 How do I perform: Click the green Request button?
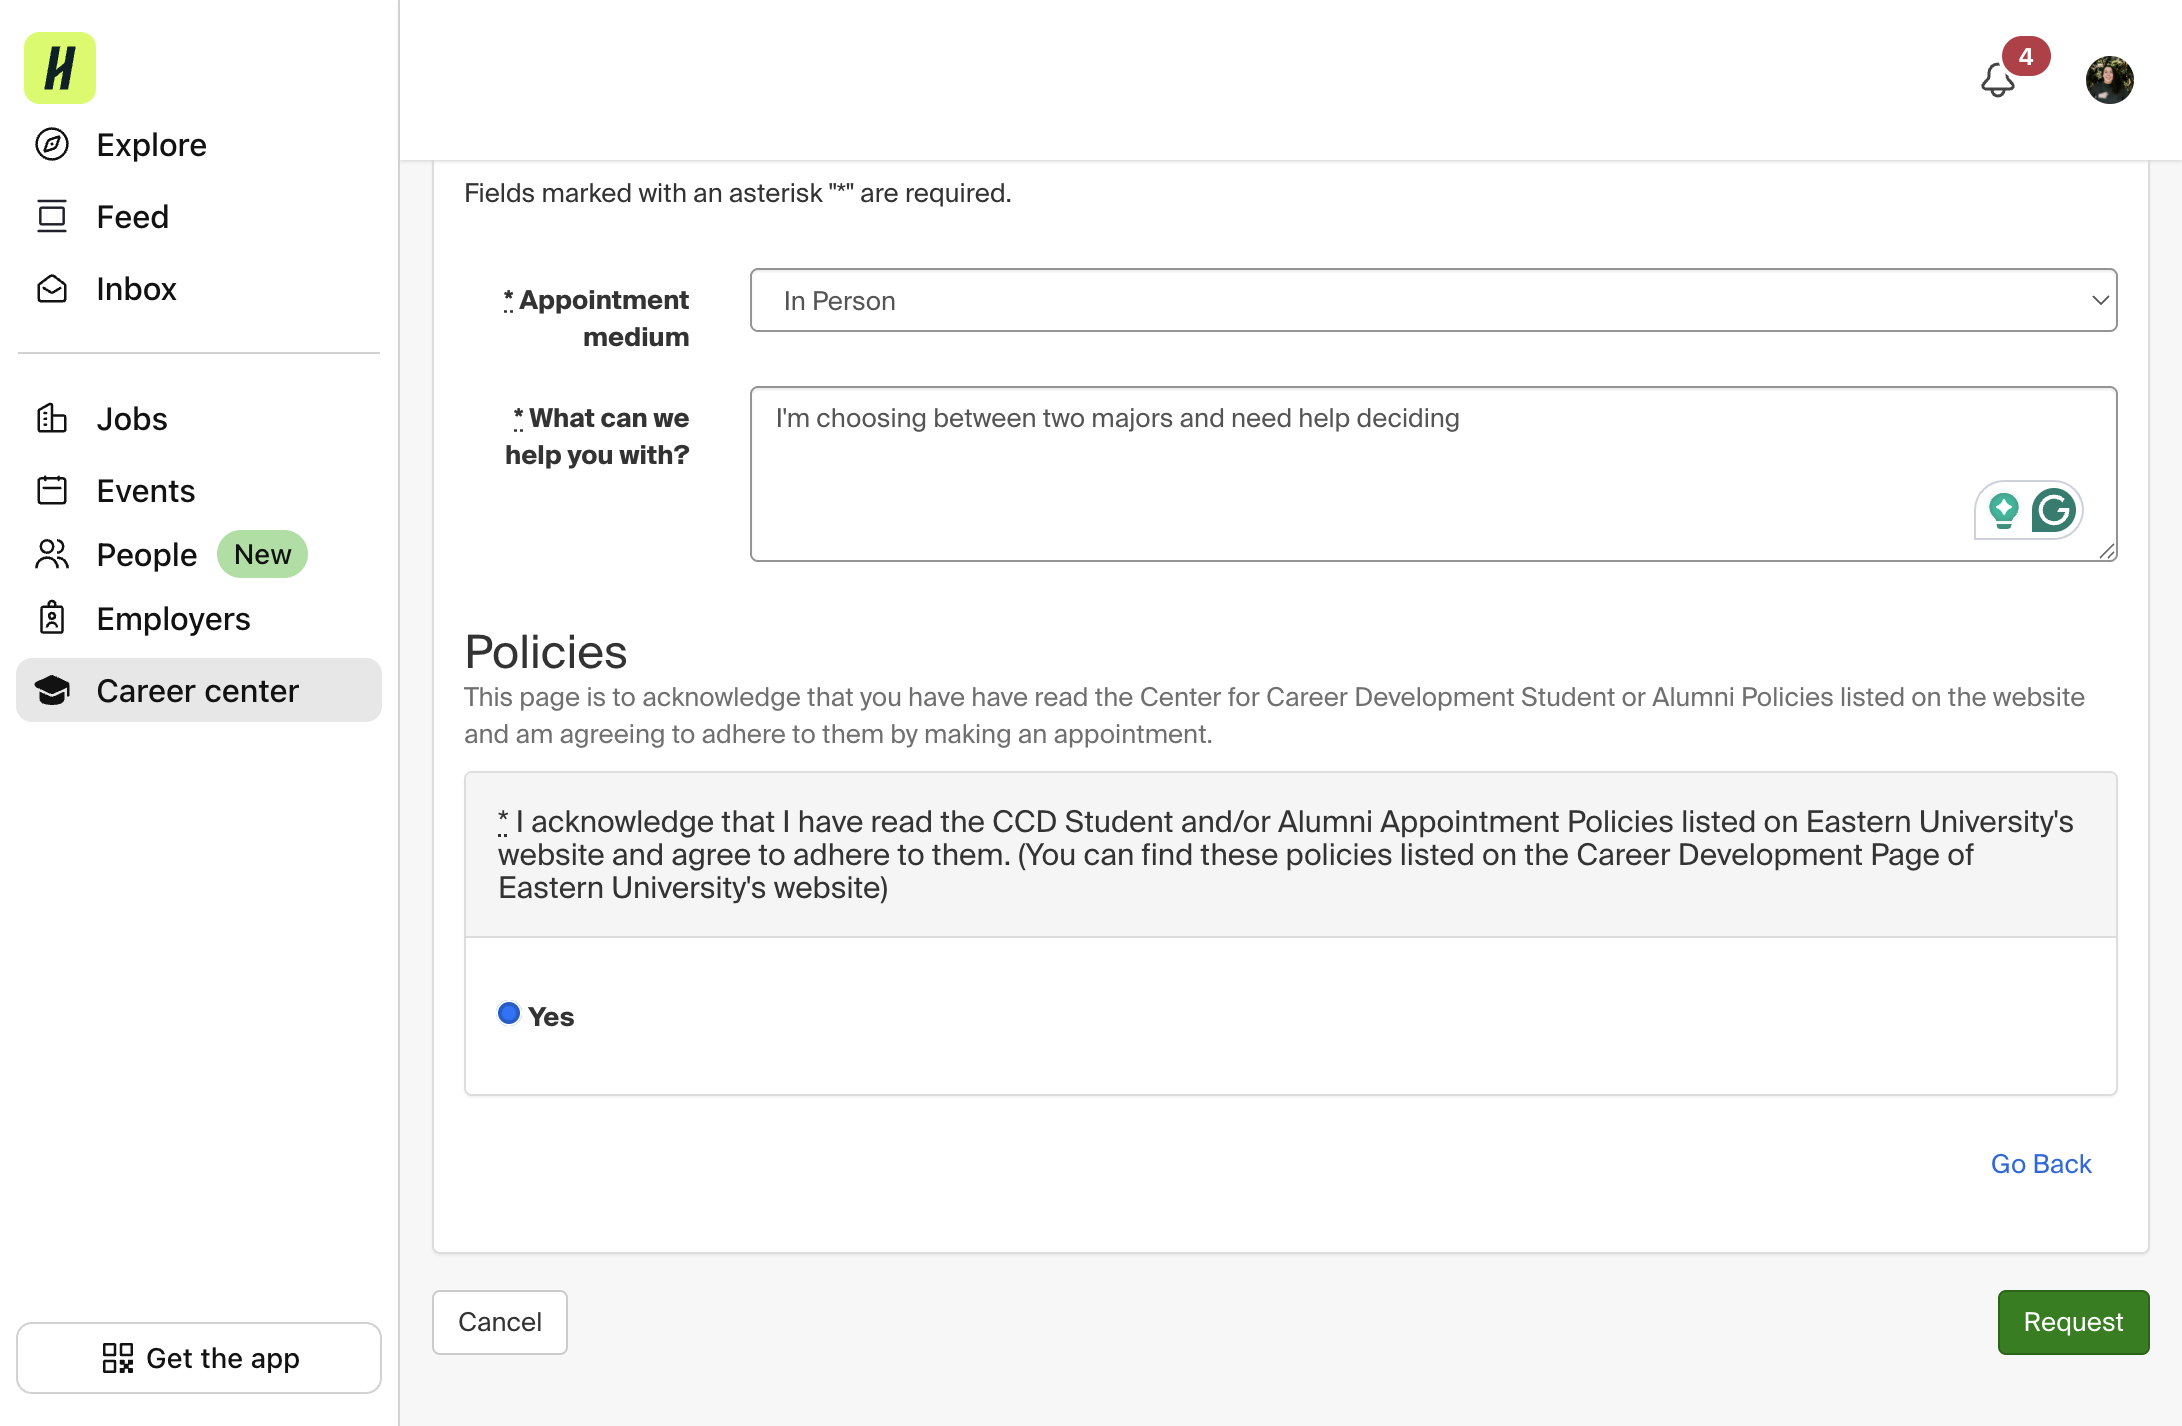(2073, 1322)
